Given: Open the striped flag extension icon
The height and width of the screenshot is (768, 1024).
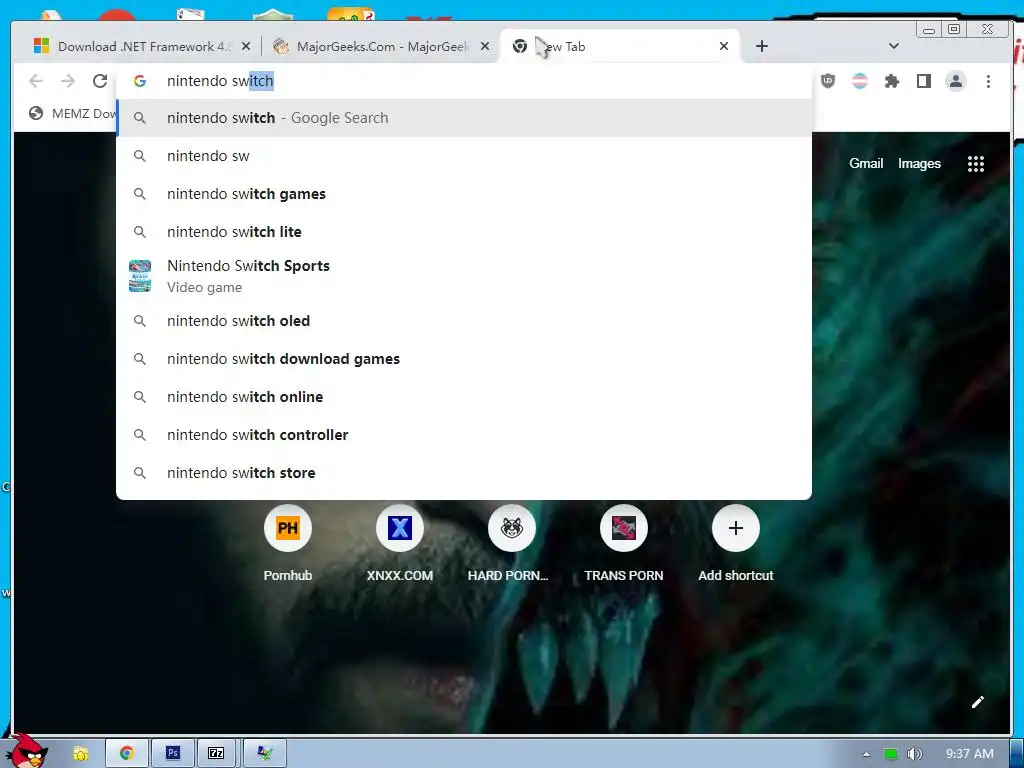Looking at the screenshot, I should [860, 81].
